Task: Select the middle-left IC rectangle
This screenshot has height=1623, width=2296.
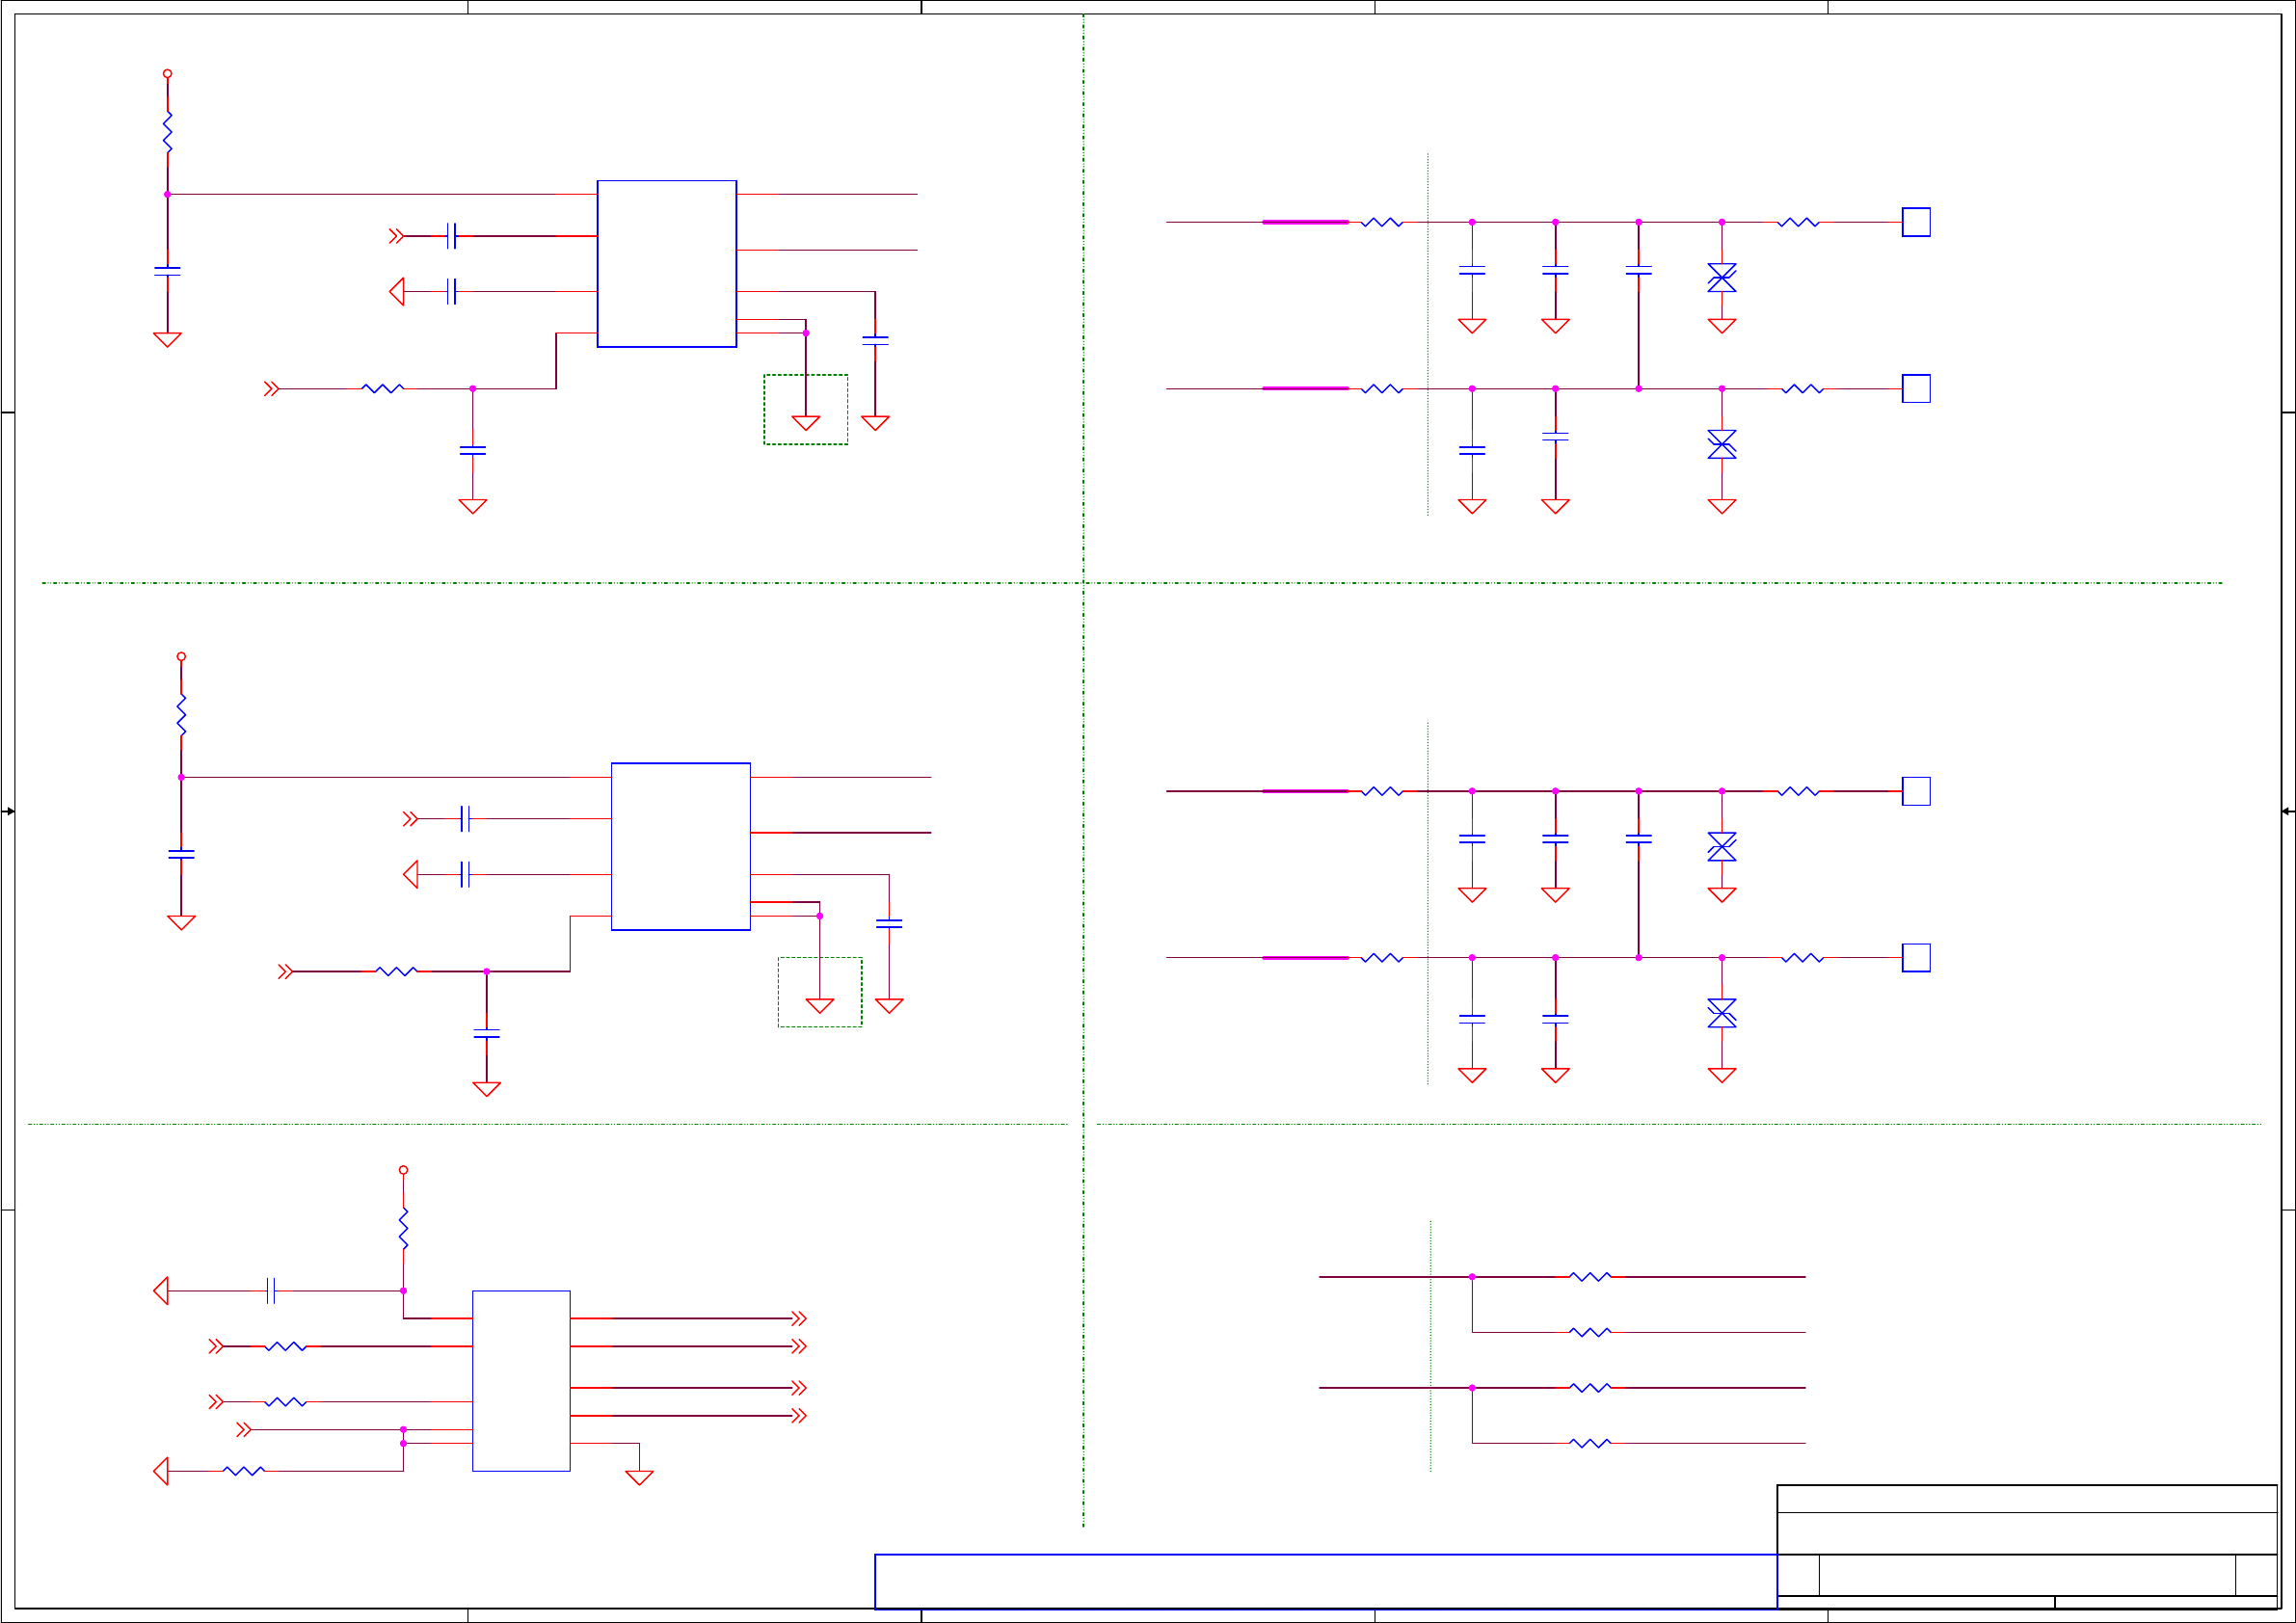Action: pos(680,846)
